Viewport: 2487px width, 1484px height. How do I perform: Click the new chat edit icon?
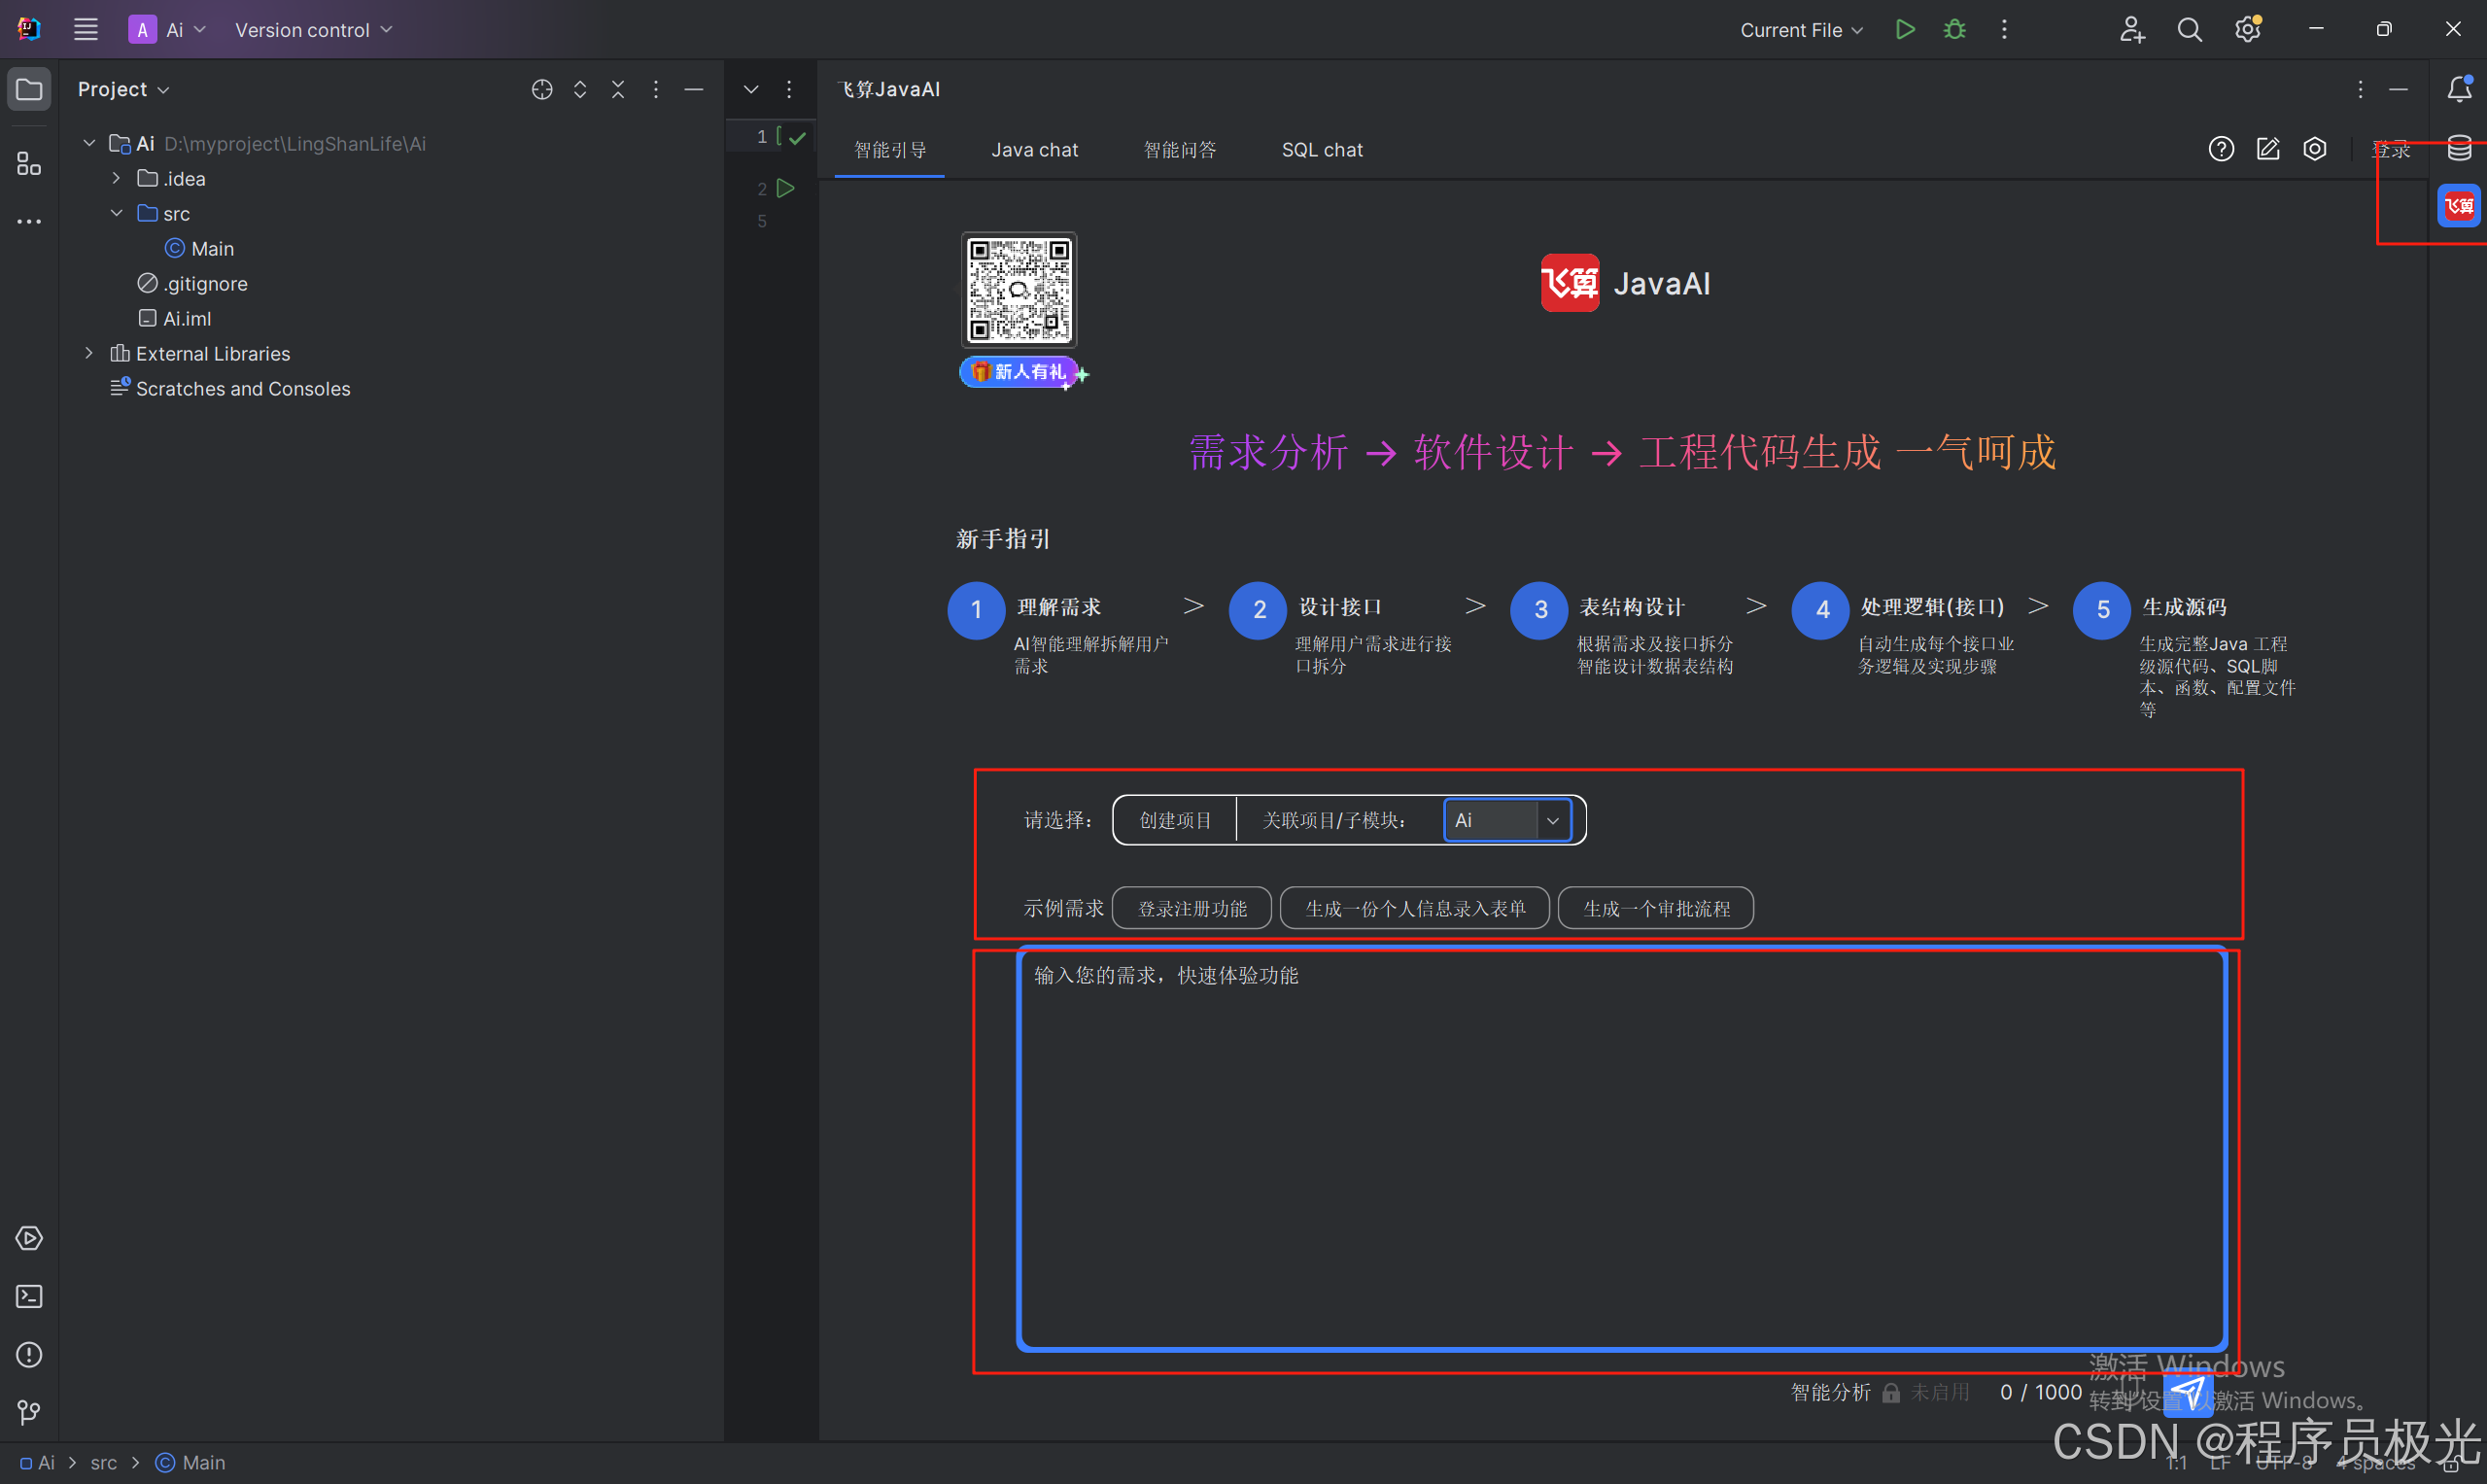coord(2267,149)
